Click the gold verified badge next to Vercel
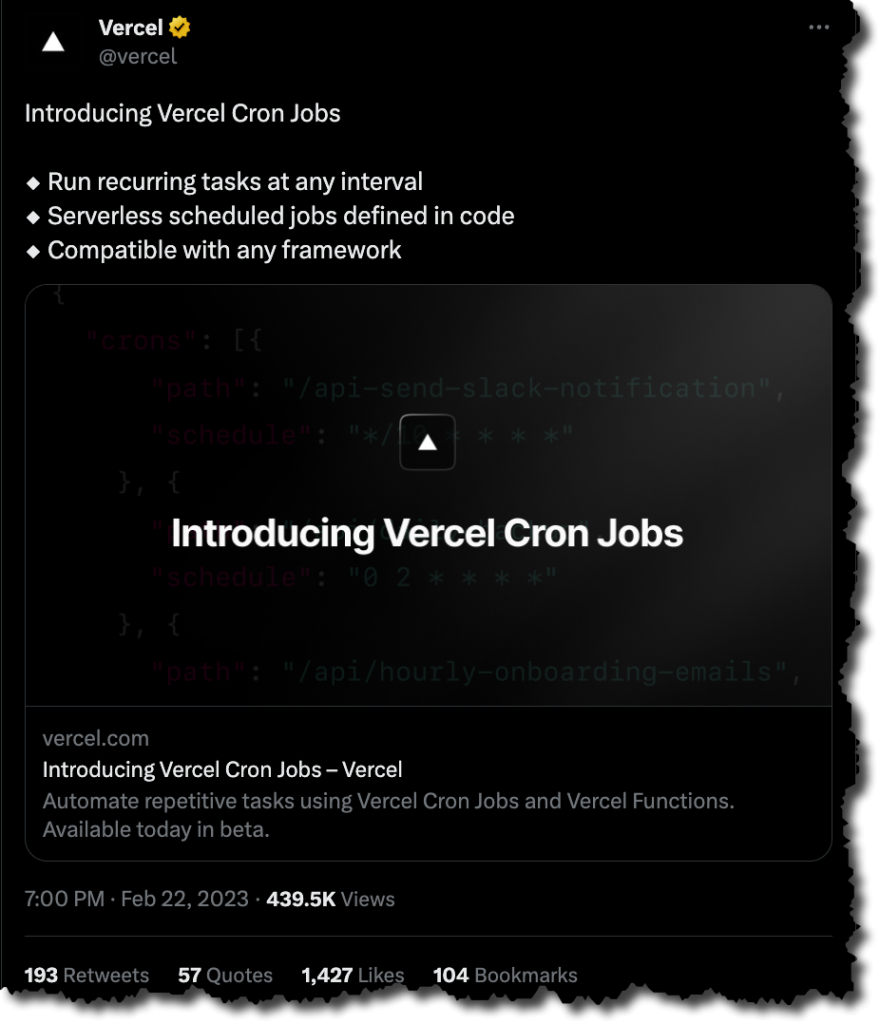Viewport: 880px width, 1024px height. click(178, 27)
